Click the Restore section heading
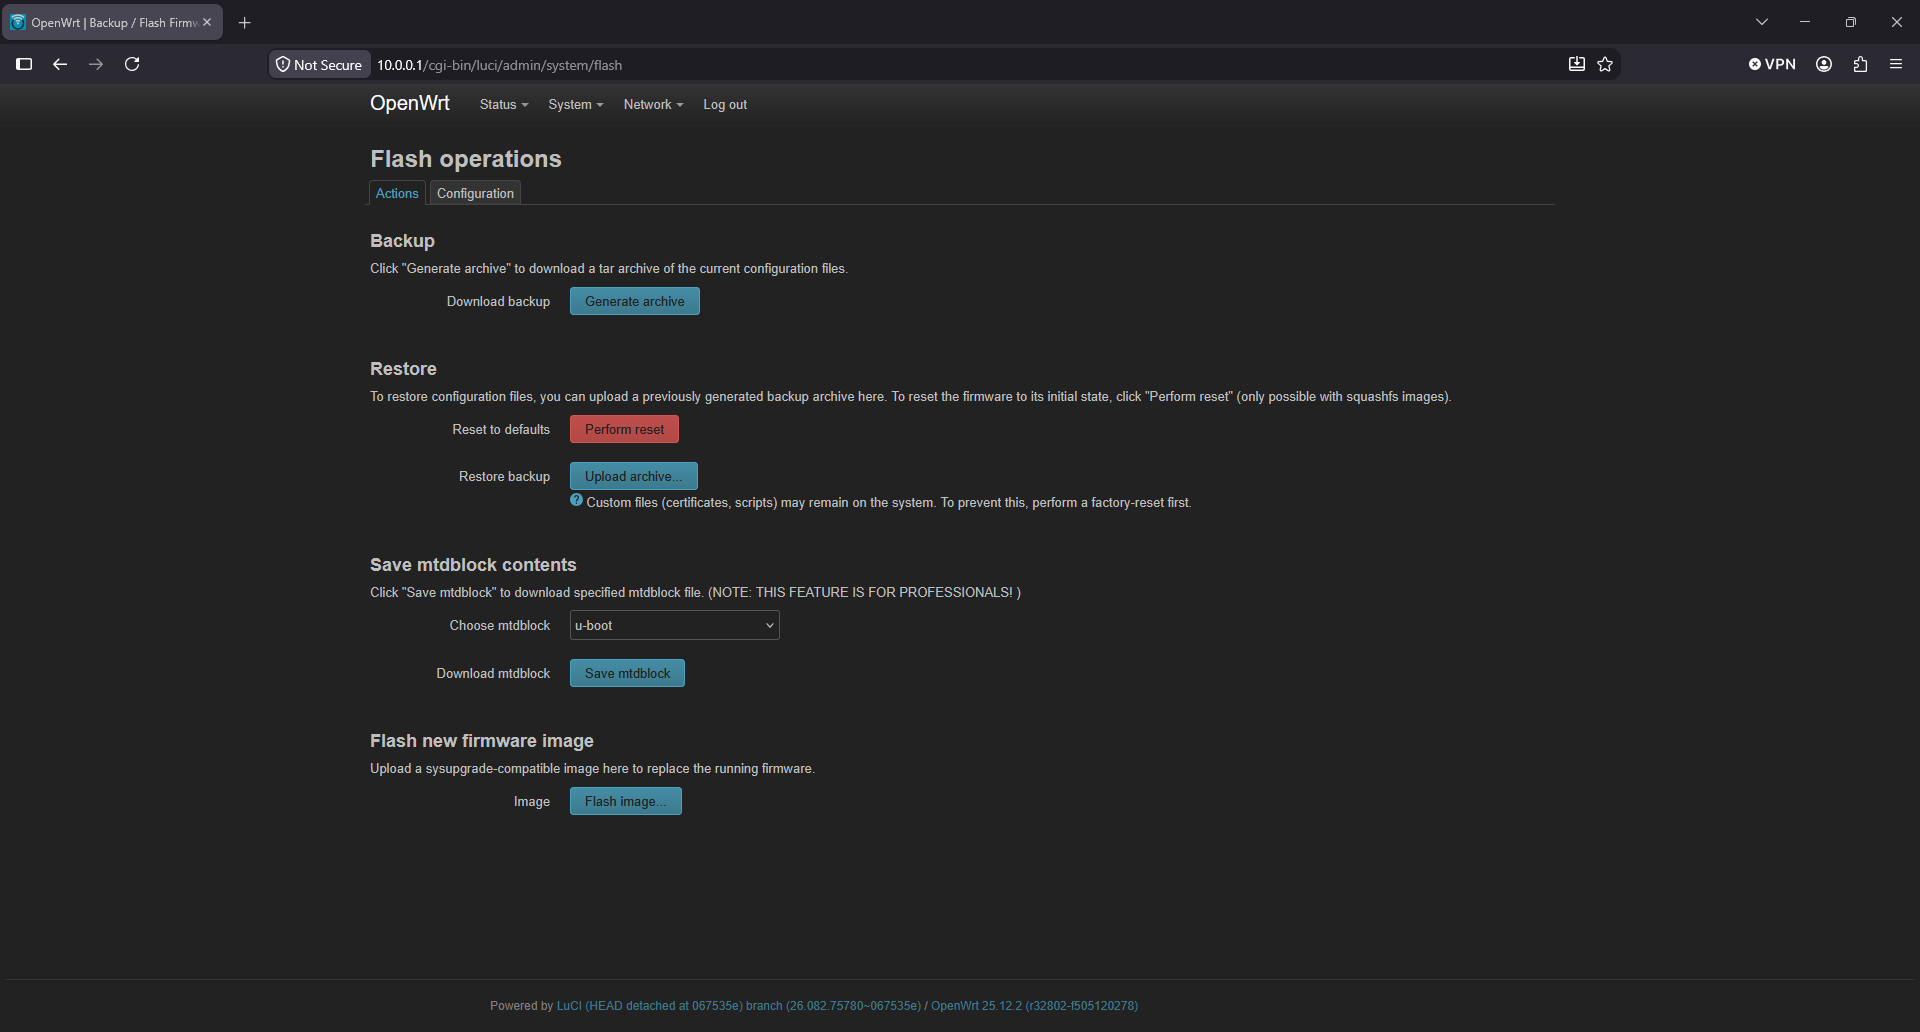Image resolution: width=1920 pixels, height=1032 pixels. [x=403, y=369]
